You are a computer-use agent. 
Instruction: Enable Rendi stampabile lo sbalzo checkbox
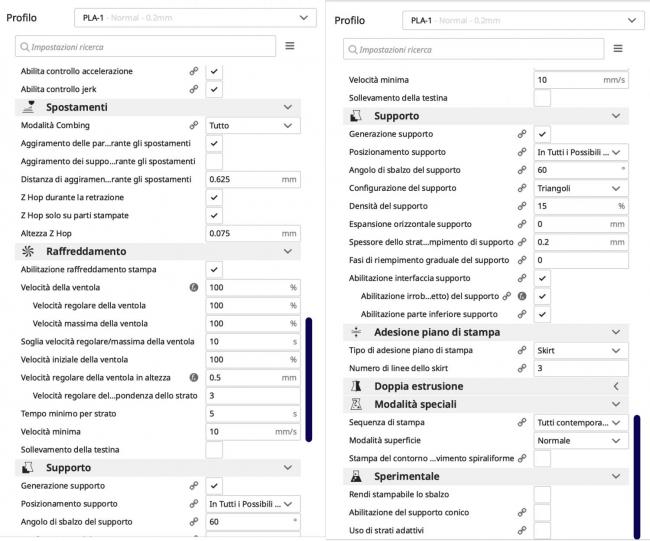pyautogui.click(x=542, y=494)
